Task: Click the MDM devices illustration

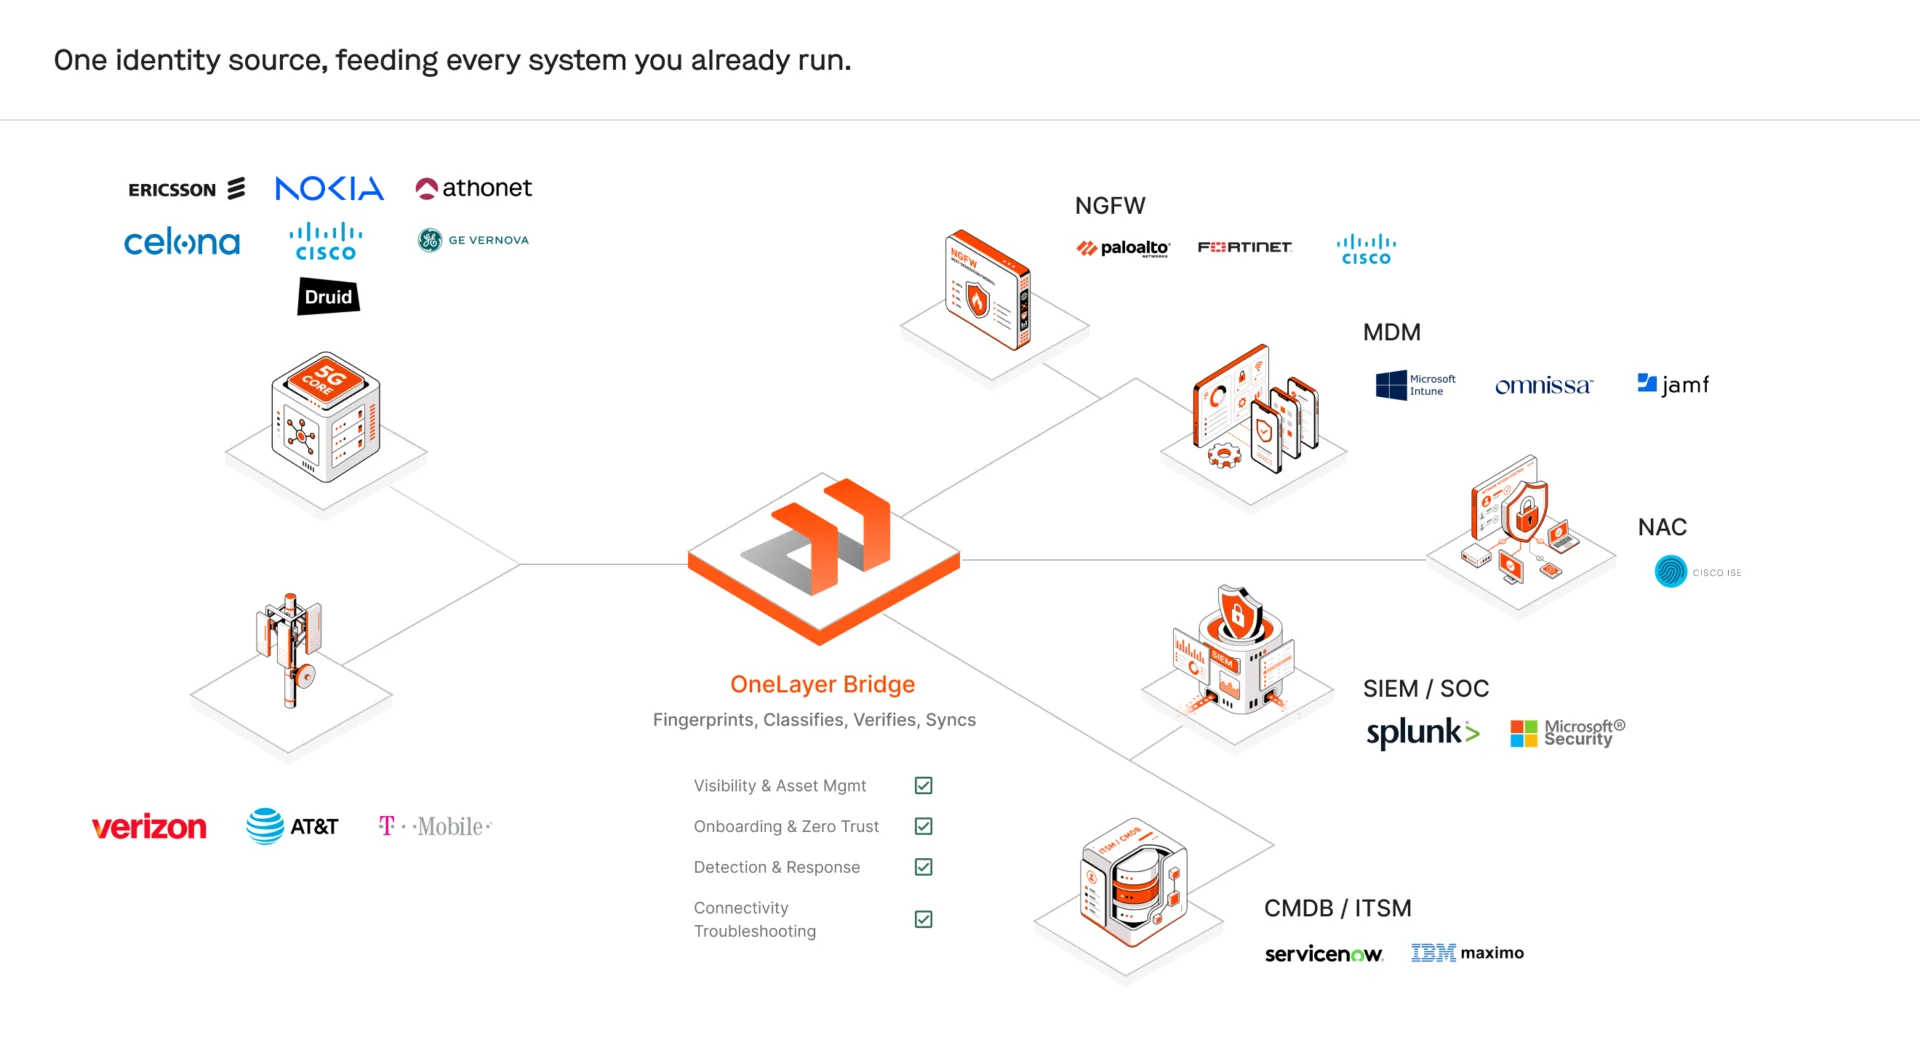Action: click(1255, 410)
